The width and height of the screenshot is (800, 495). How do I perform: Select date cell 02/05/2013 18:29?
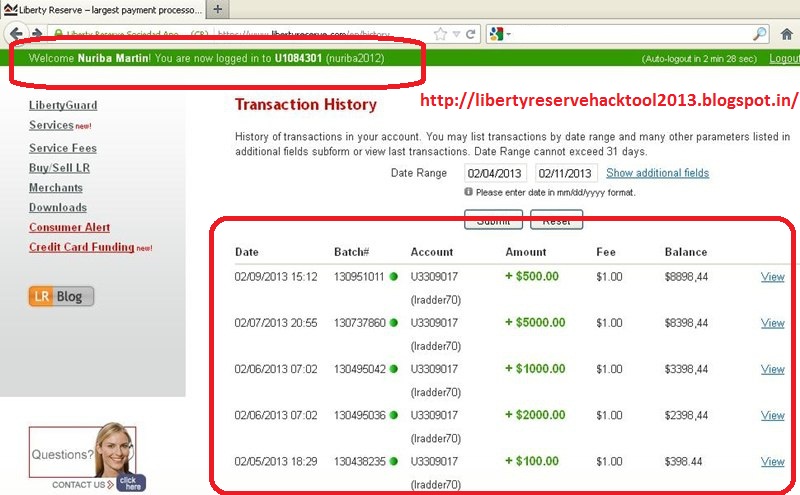276,462
